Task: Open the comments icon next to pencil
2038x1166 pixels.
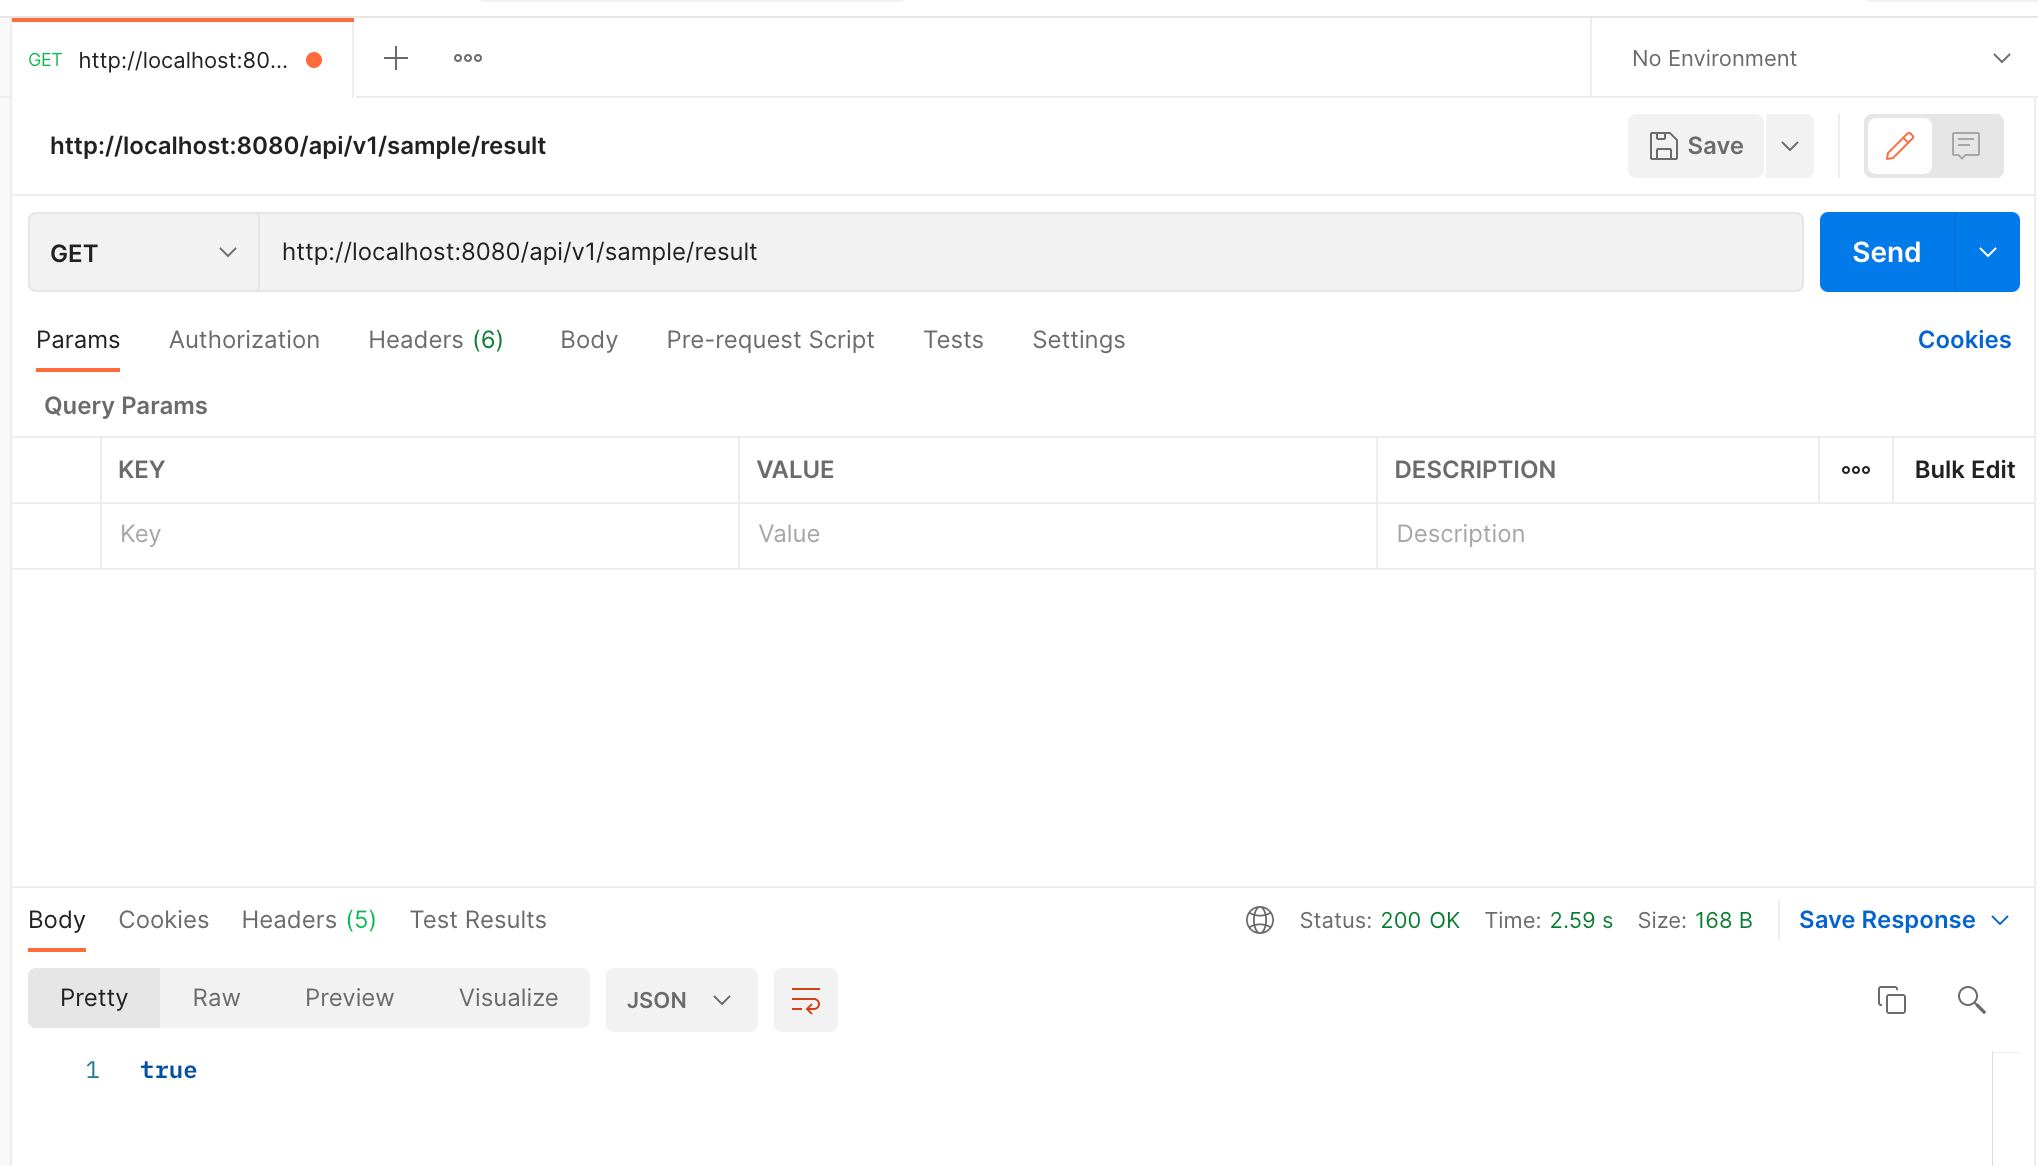Action: [x=1966, y=146]
